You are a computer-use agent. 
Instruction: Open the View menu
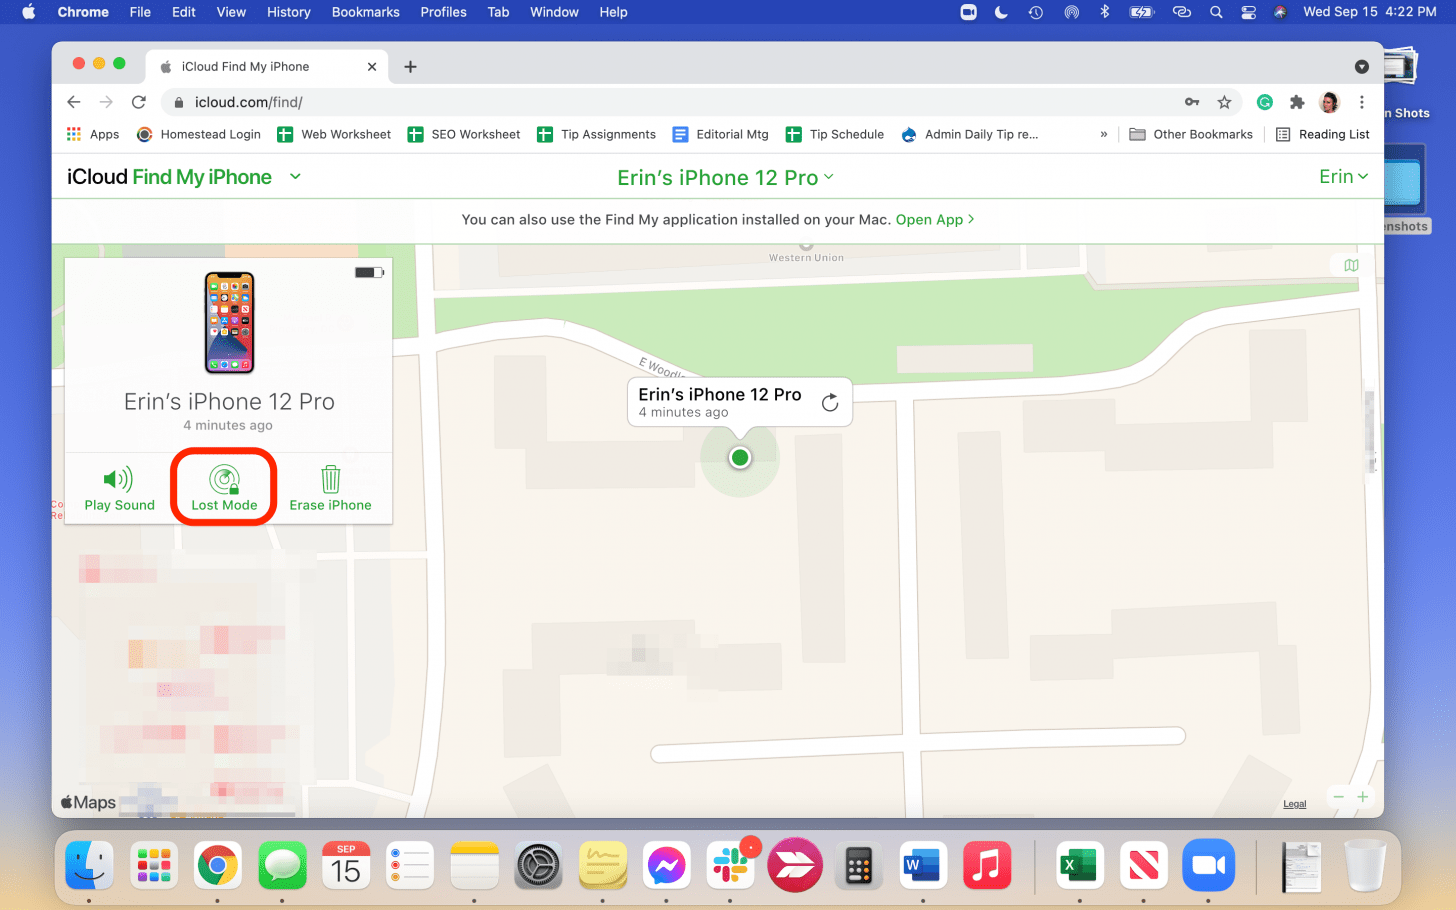[x=231, y=12]
